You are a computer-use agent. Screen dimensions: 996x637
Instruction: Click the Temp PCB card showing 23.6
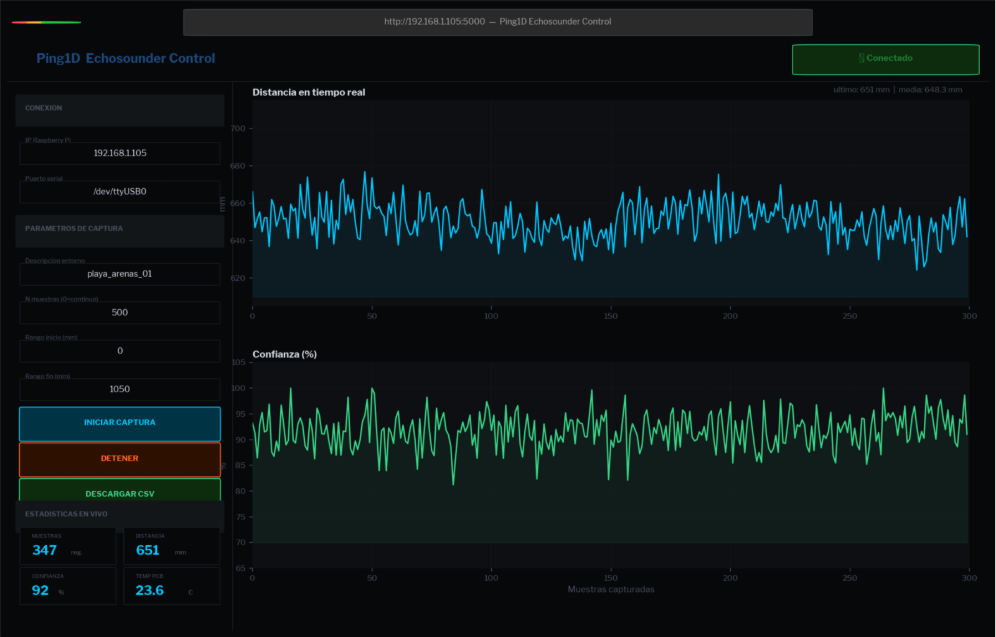click(171, 587)
